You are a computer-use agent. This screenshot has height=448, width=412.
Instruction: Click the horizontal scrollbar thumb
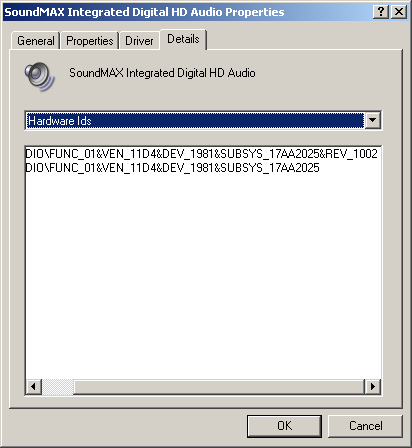pyautogui.click(x=58, y=387)
